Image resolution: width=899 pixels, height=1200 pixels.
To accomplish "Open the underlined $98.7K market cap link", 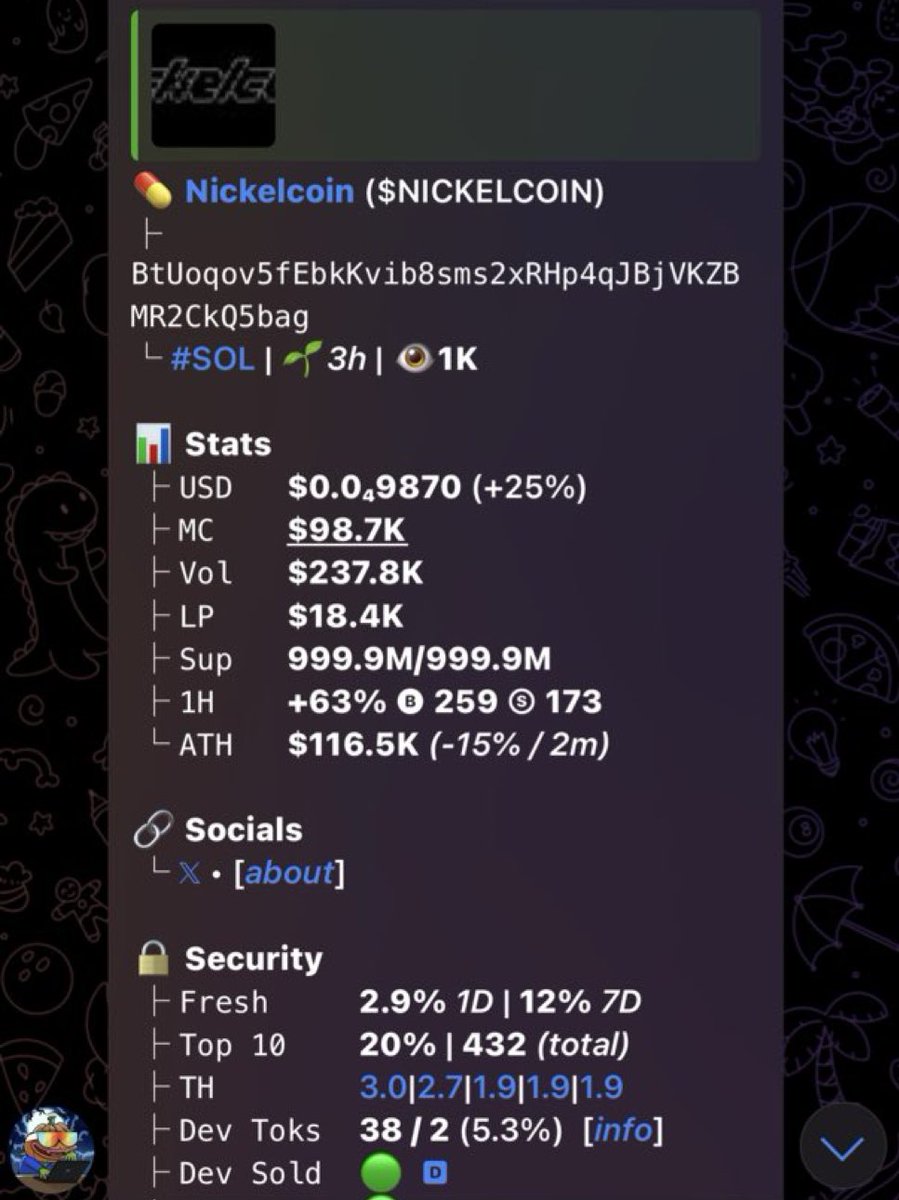I will pyautogui.click(x=346, y=530).
